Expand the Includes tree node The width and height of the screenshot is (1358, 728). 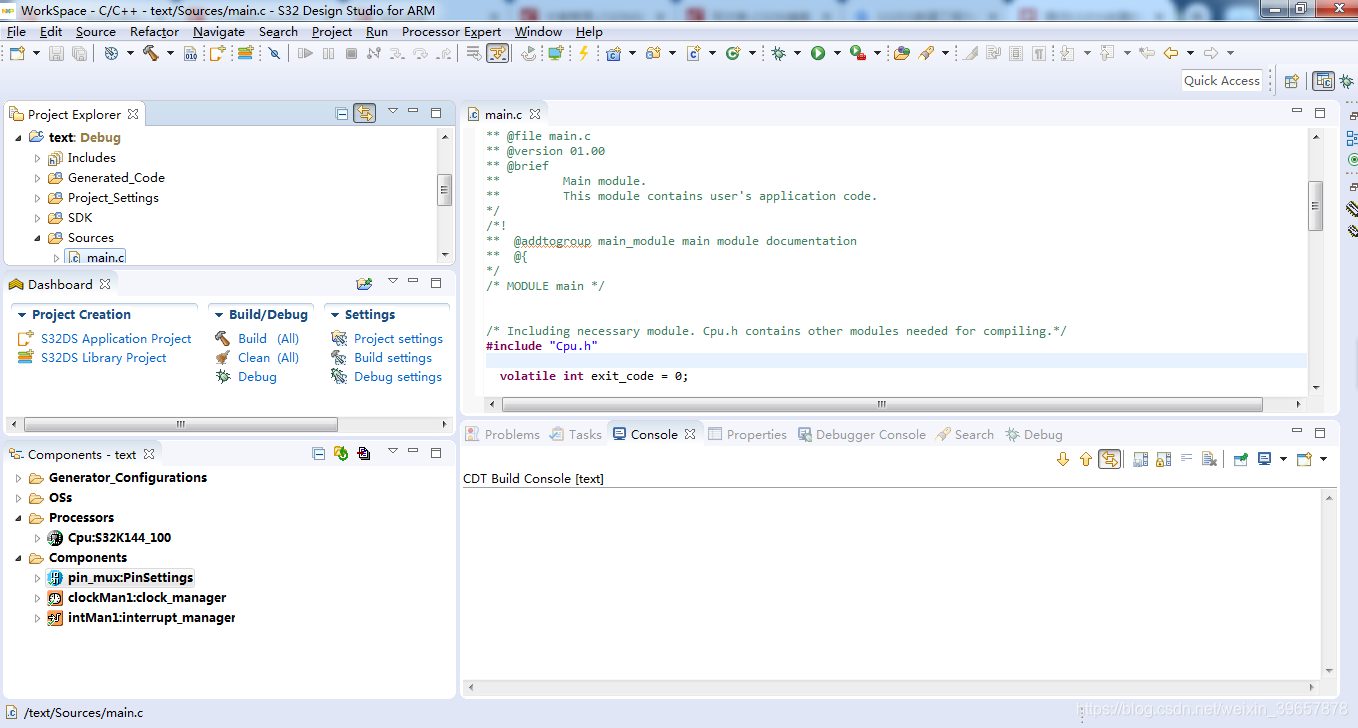point(38,158)
